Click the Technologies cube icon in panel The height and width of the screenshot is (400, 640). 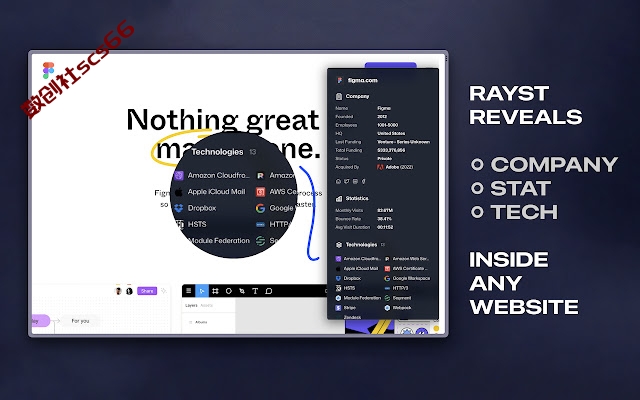click(x=339, y=245)
